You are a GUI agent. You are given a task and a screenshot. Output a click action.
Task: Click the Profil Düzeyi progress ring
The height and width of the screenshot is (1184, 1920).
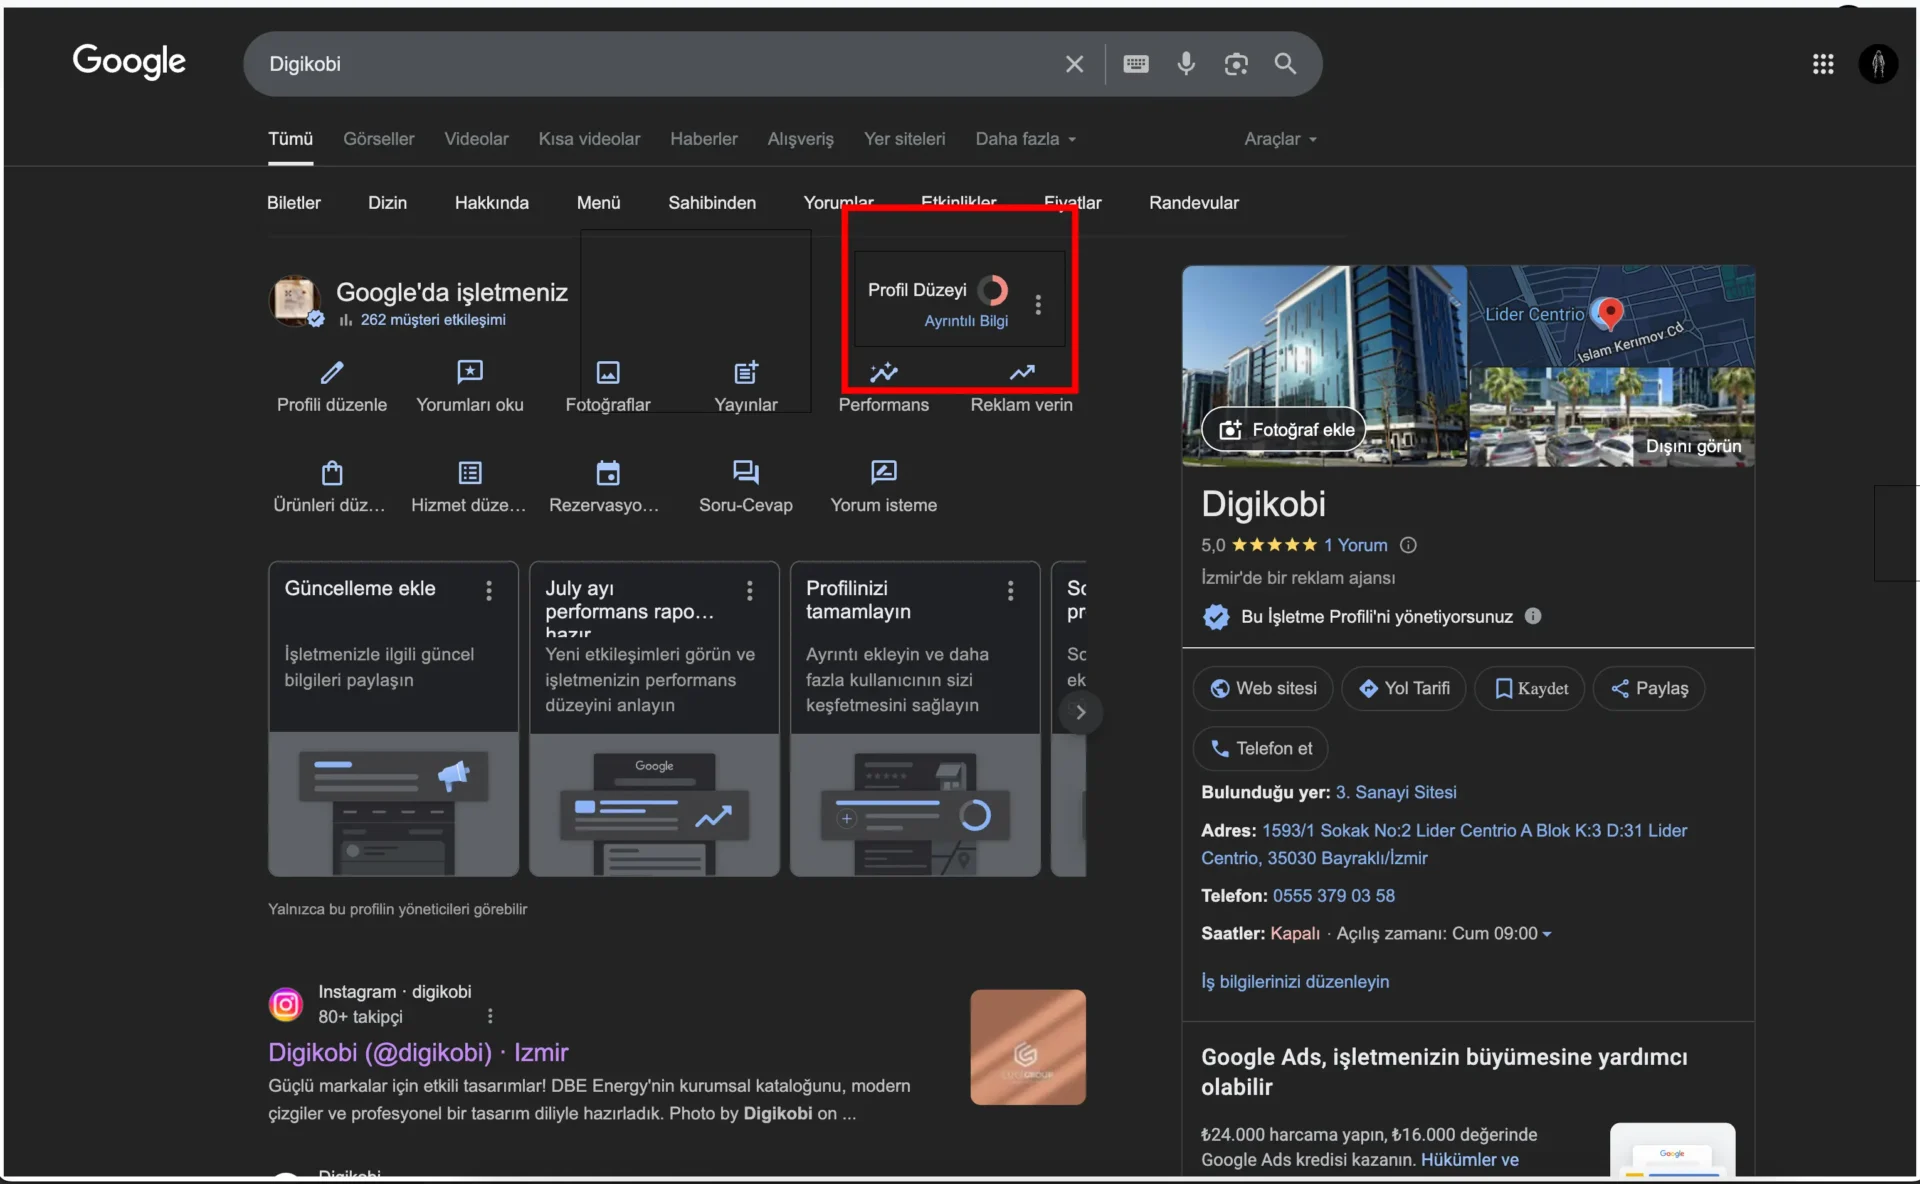coord(993,290)
